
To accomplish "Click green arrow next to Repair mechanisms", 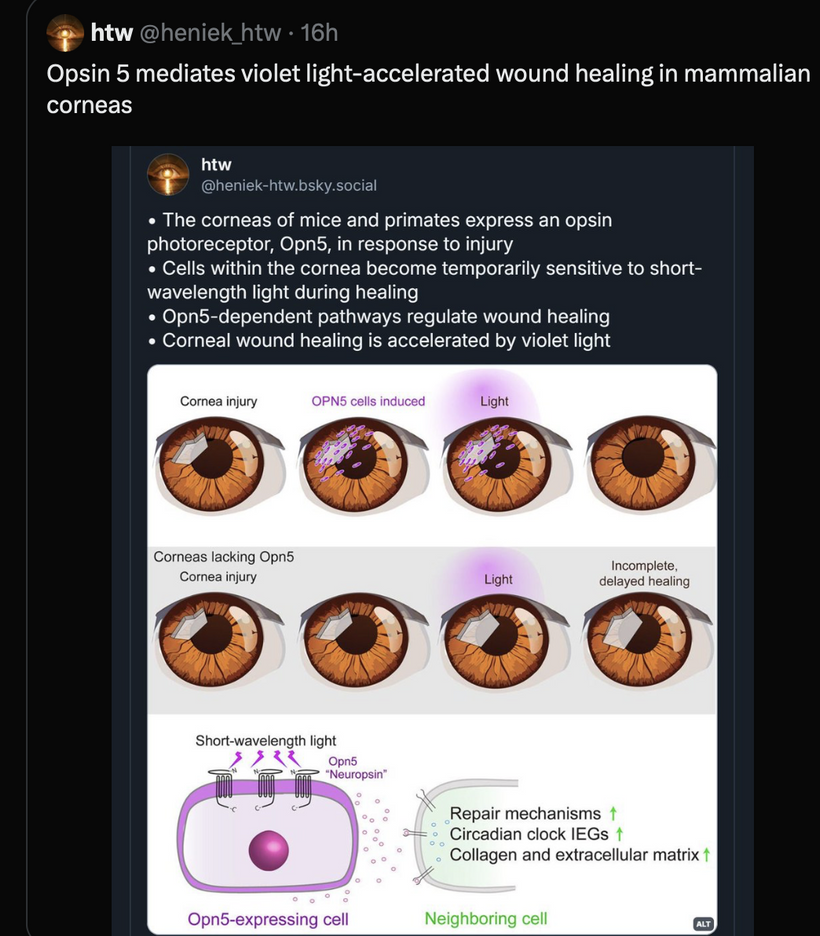I will [x=612, y=813].
